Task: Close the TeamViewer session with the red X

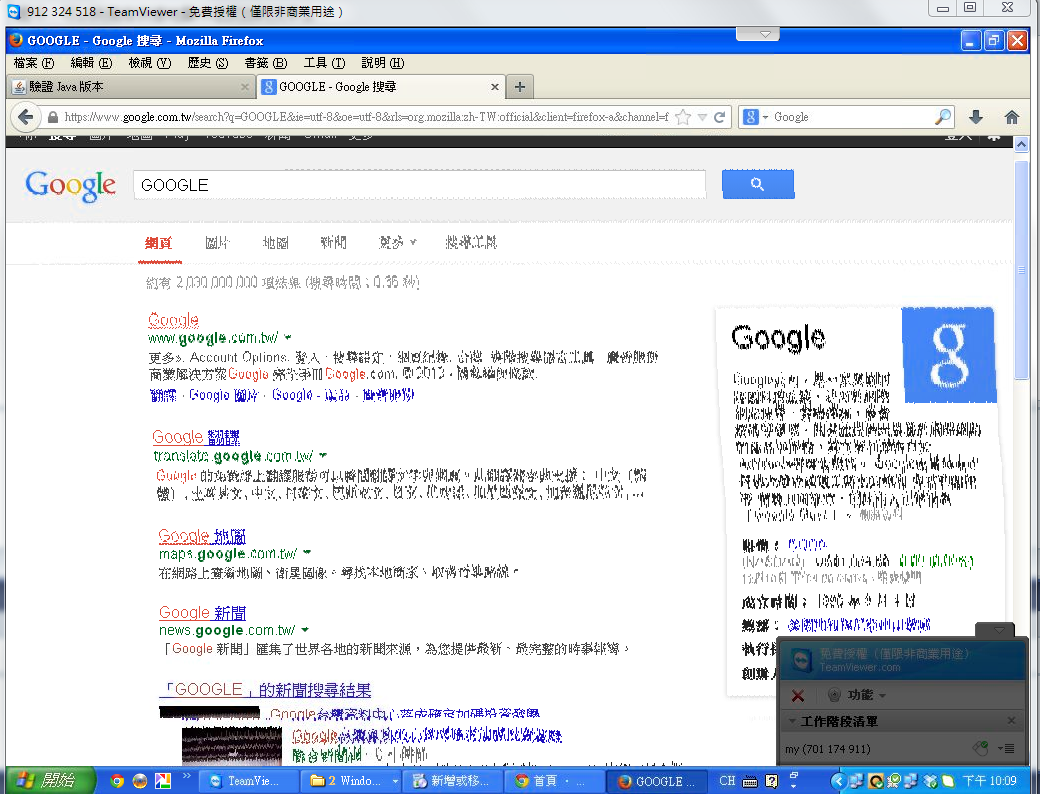Action: click(798, 695)
